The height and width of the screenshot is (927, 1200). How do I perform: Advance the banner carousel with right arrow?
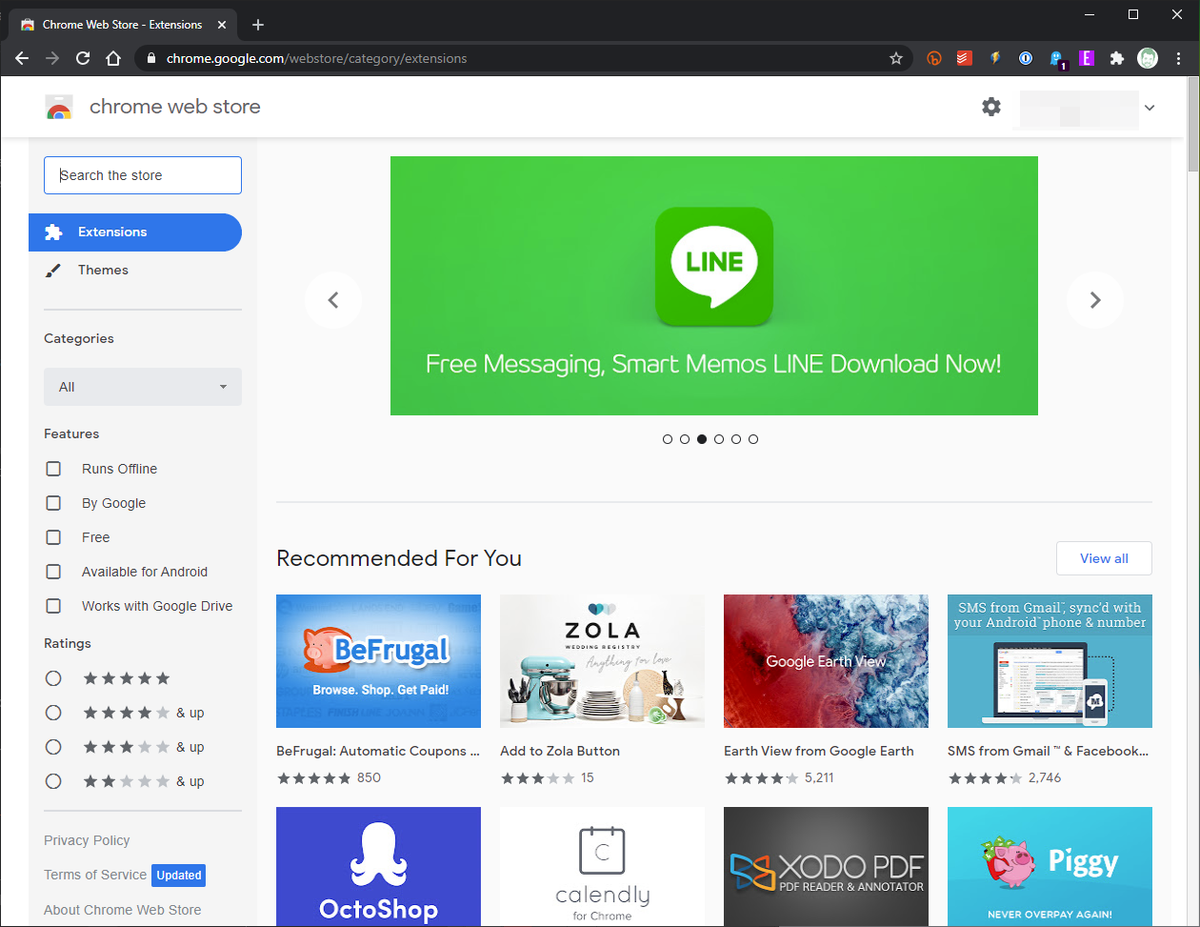pyautogui.click(x=1095, y=300)
